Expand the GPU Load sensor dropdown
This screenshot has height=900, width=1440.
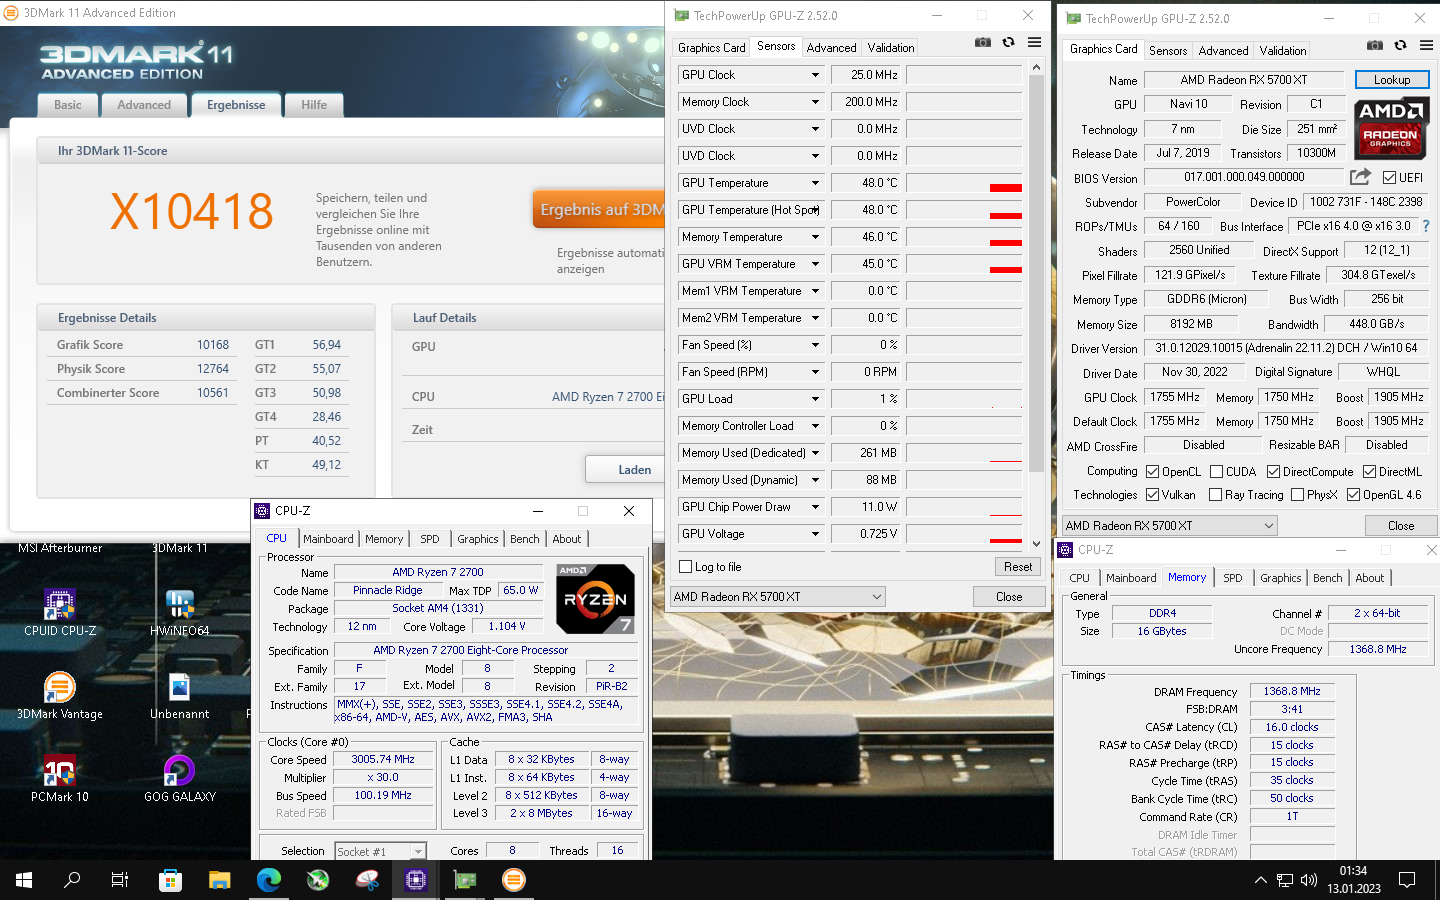pyautogui.click(x=815, y=399)
